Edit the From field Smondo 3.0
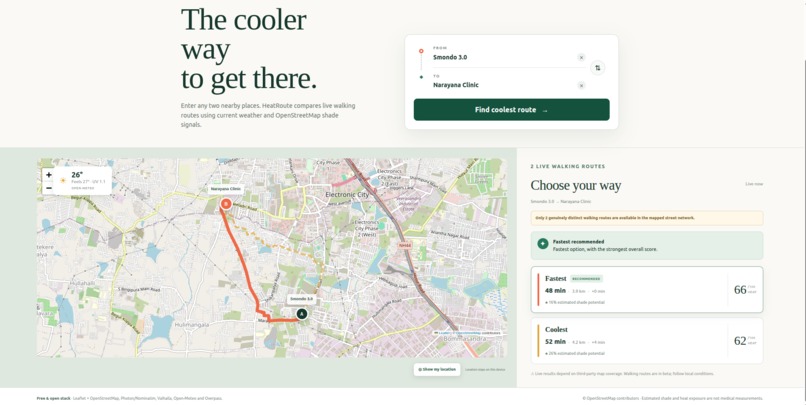 click(x=502, y=58)
